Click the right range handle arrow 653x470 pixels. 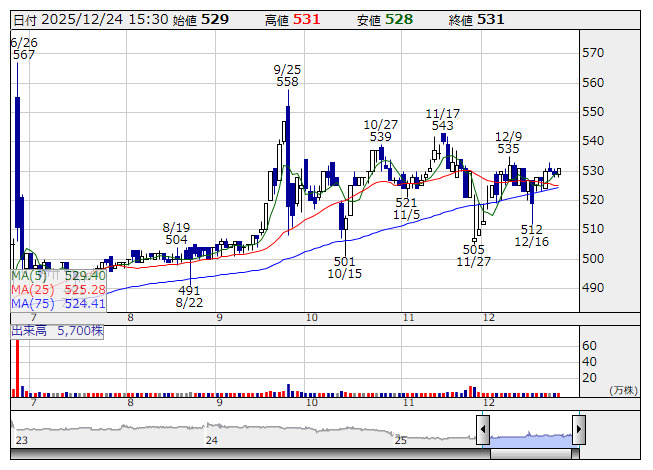pyautogui.click(x=579, y=429)
